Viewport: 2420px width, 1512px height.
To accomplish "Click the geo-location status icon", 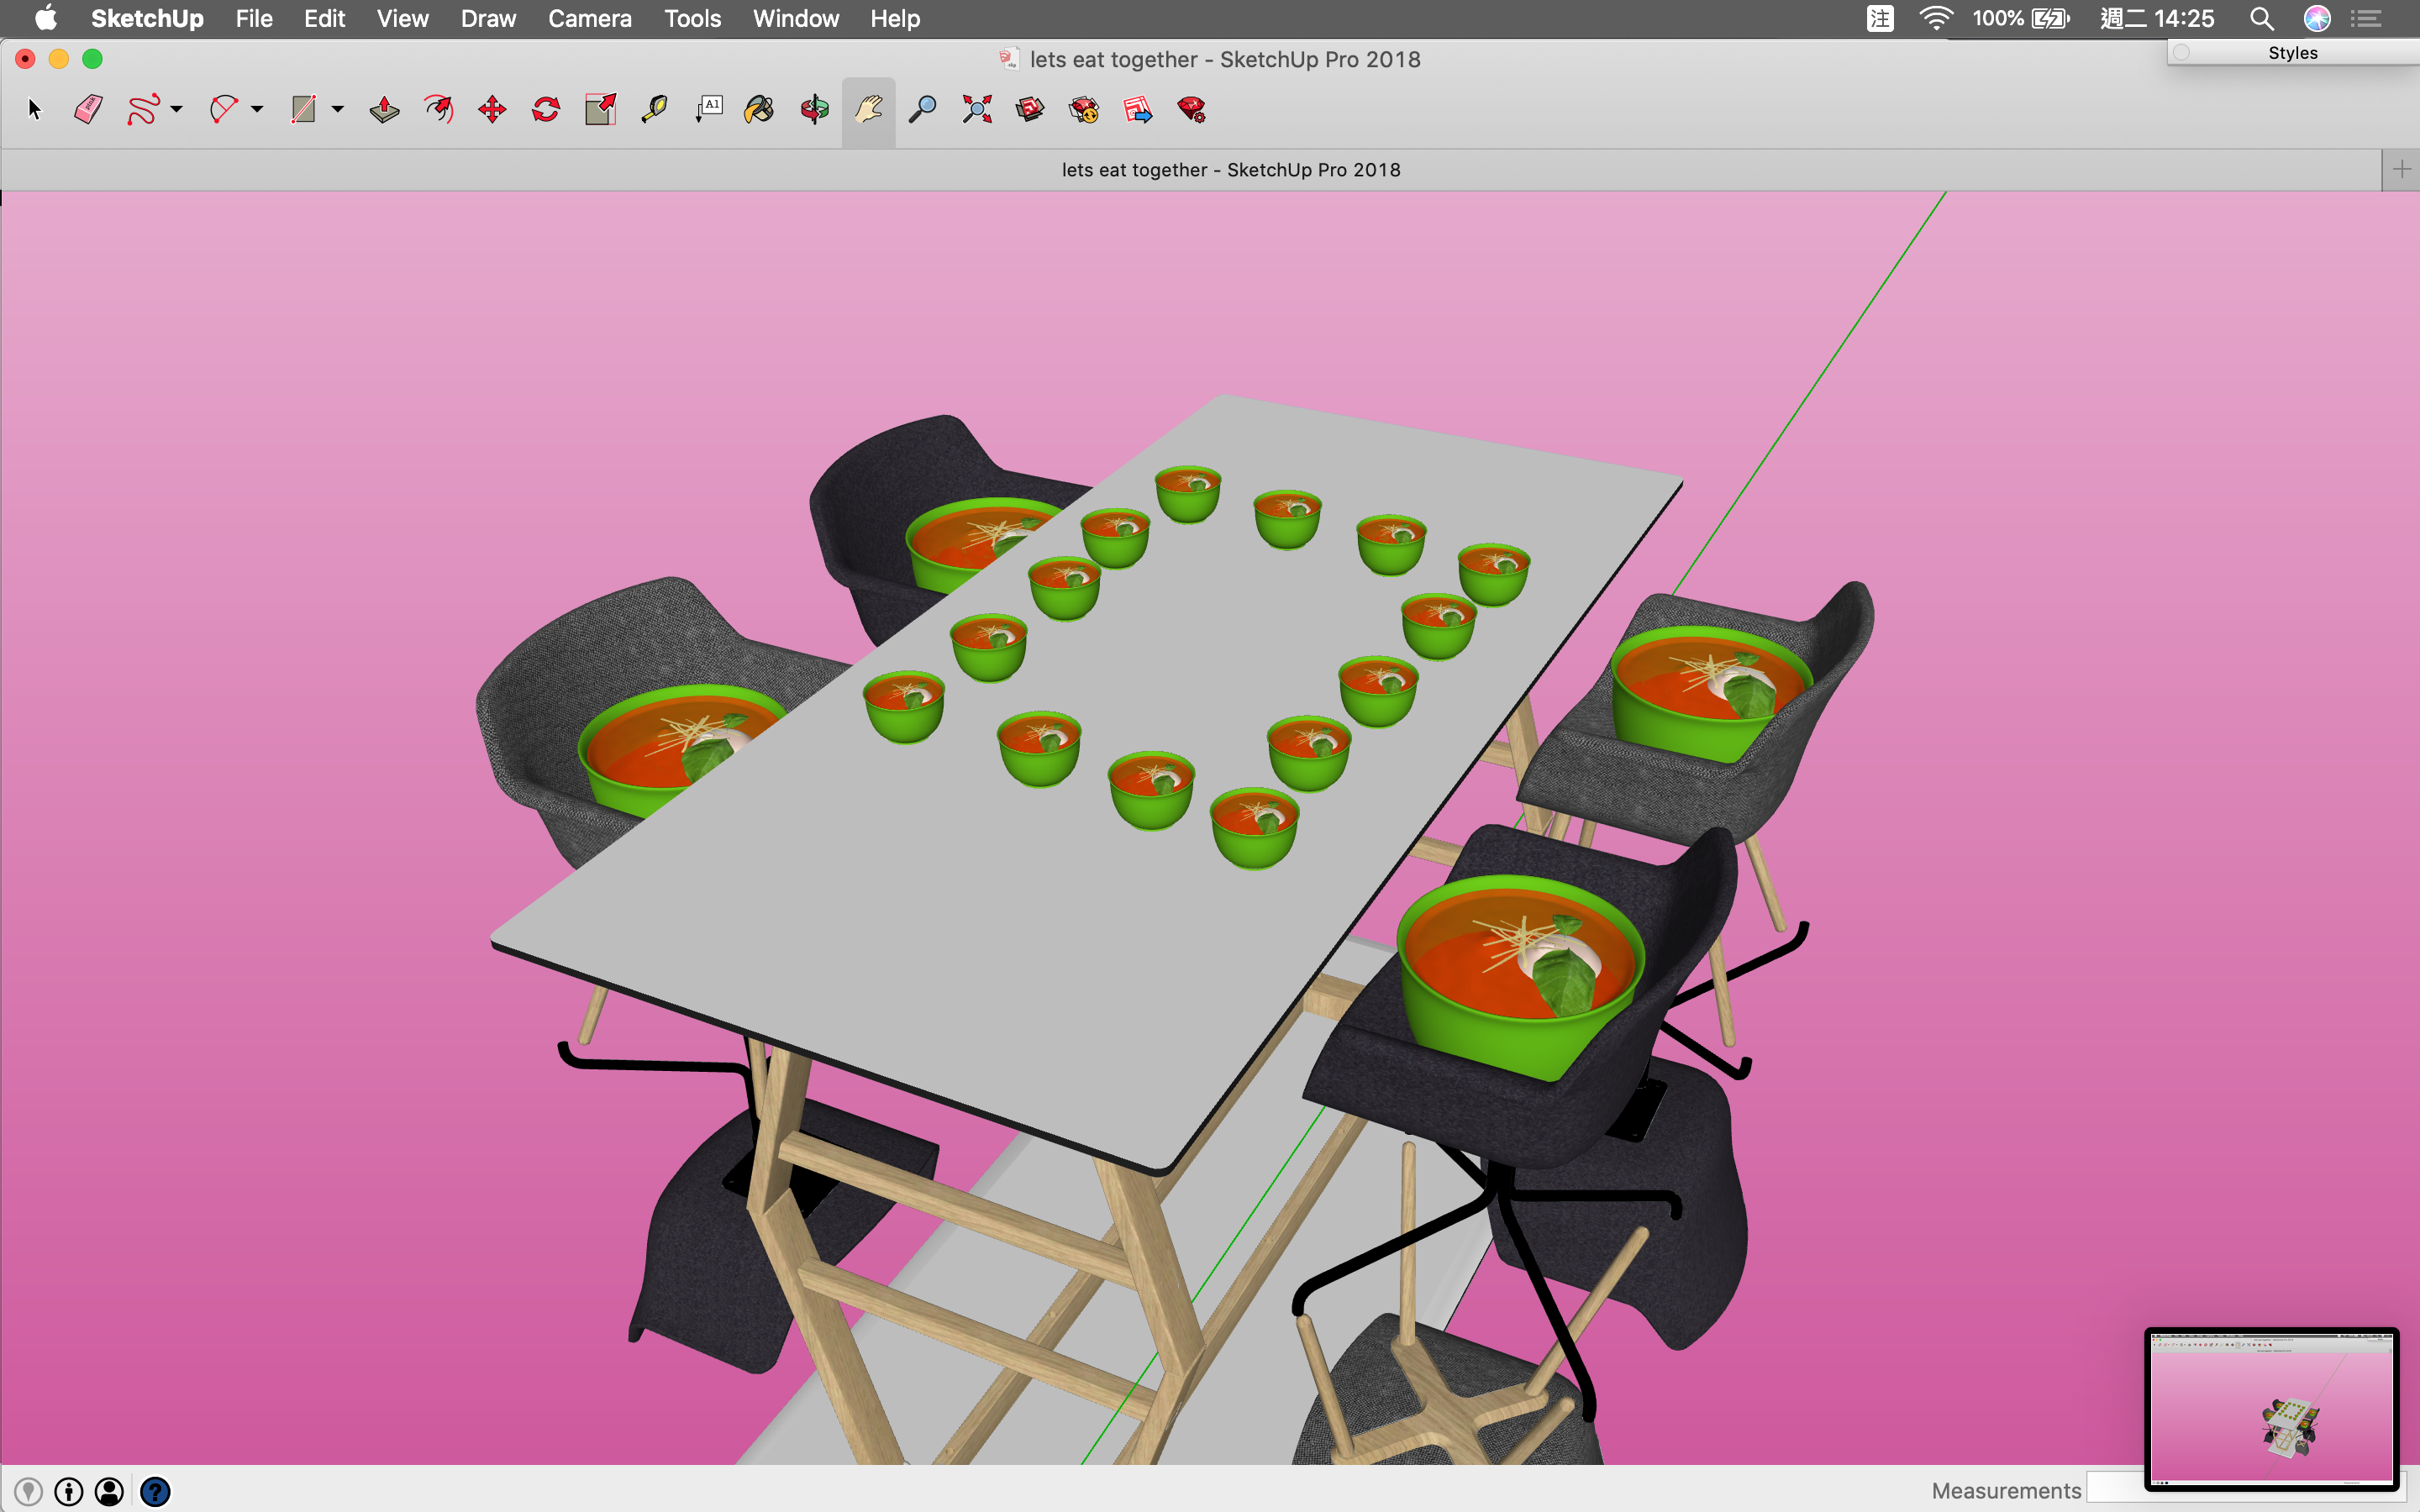I will pyautogui.click(x=28, y=1491).
